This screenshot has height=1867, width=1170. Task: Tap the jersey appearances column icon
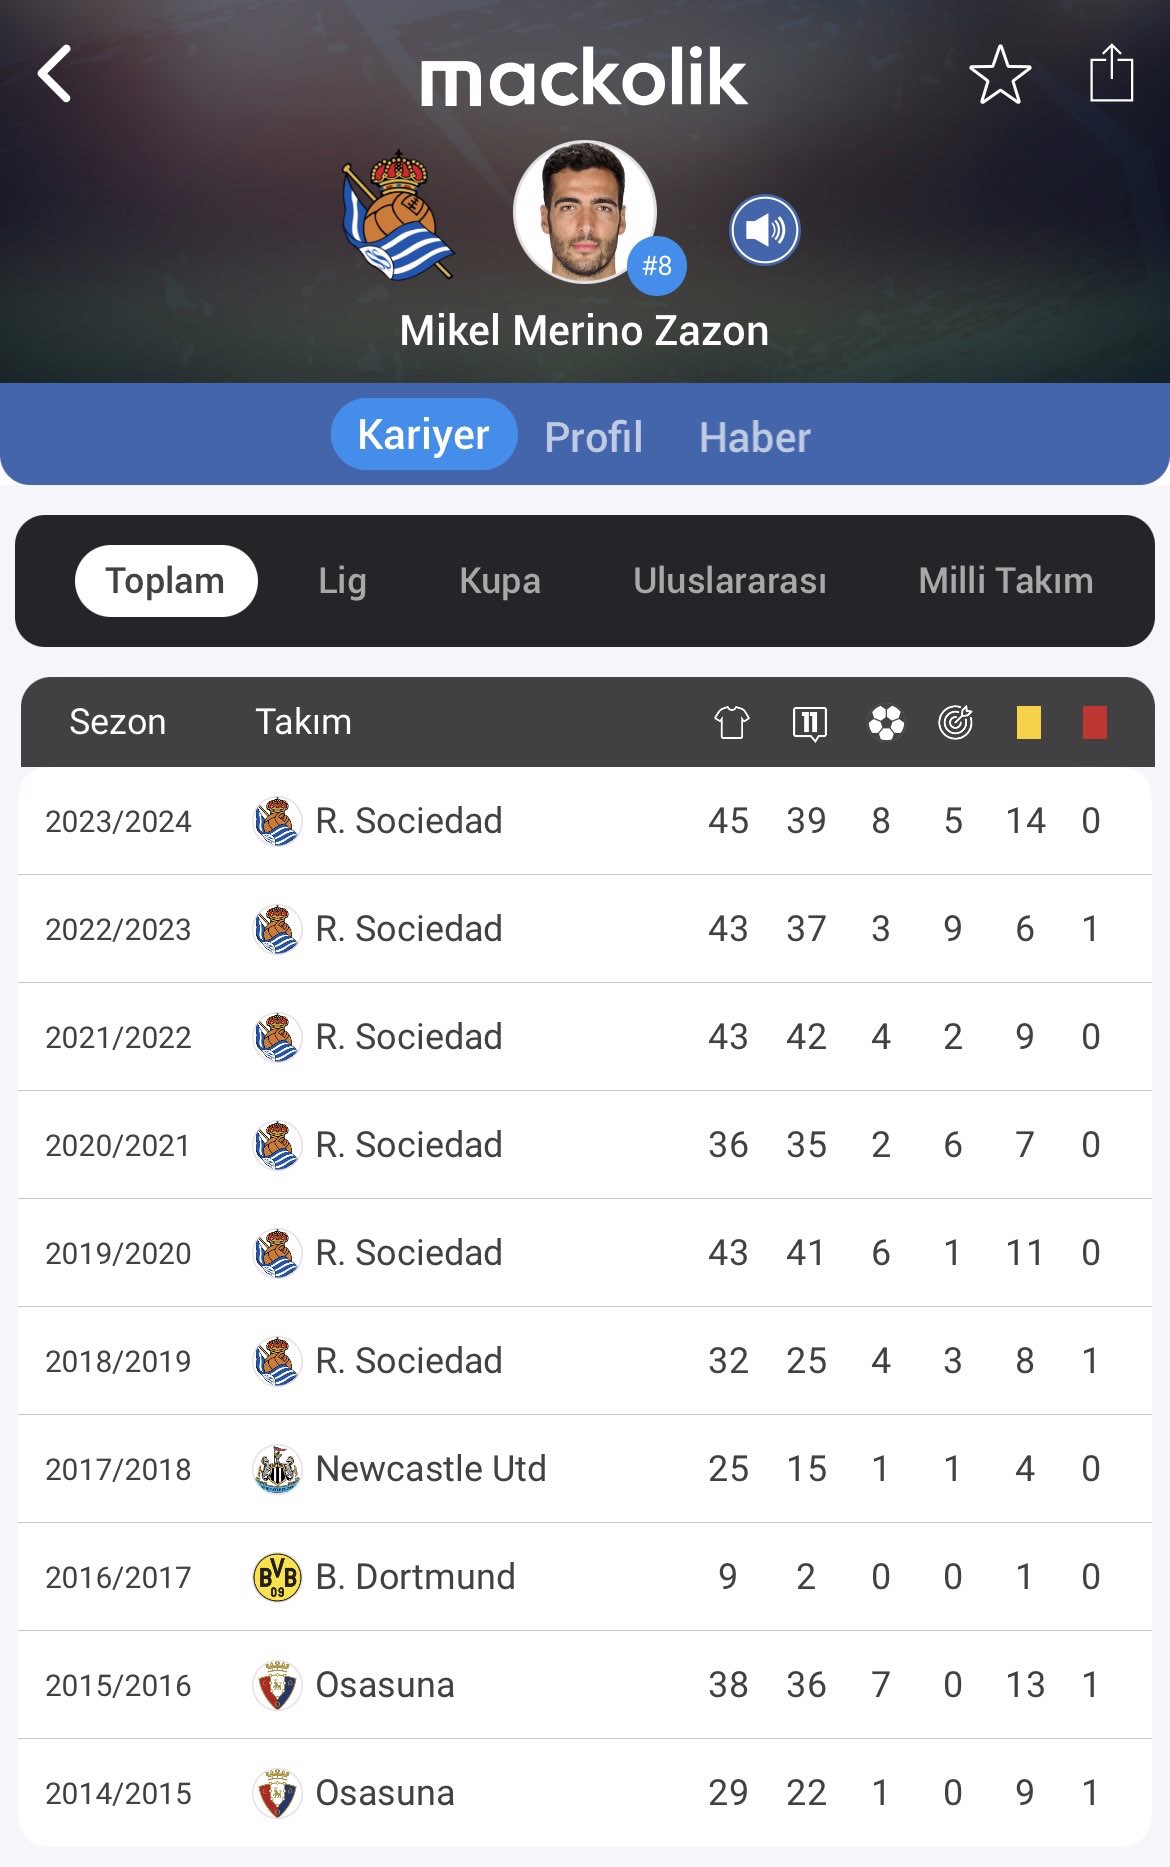coord(731,722)
